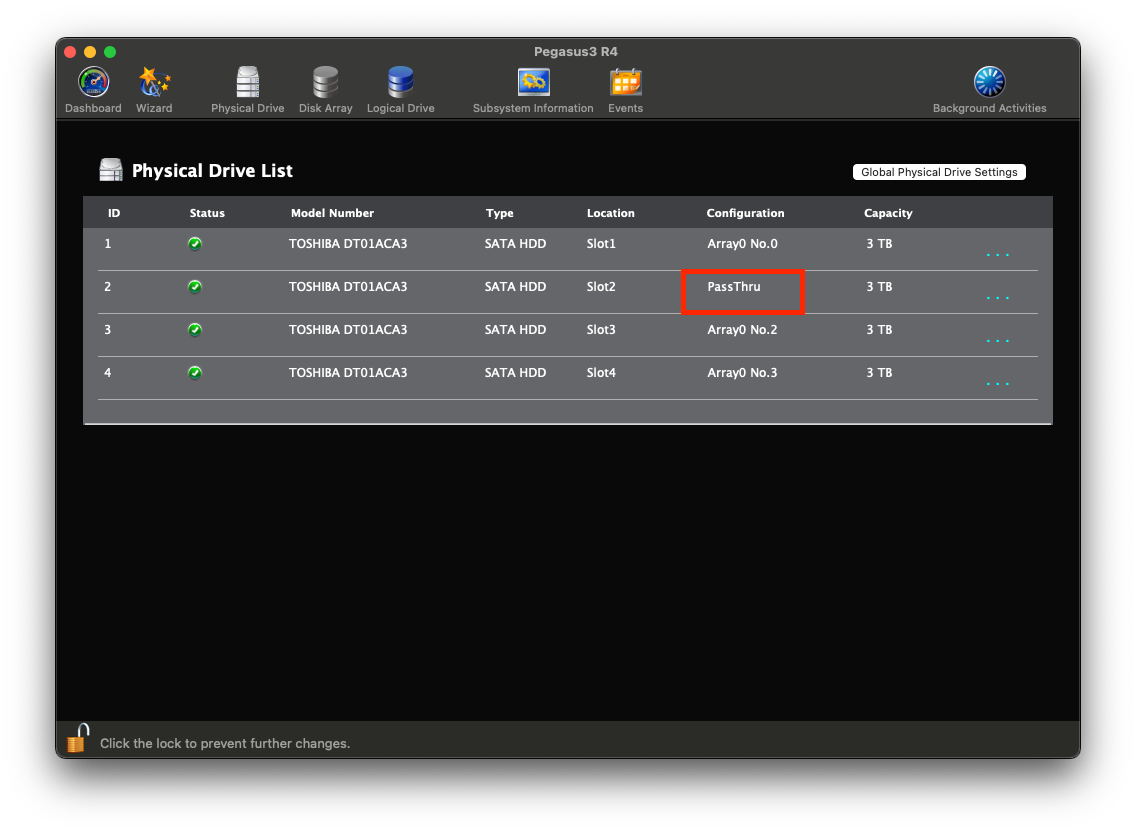Click the Location column header
1136x832 pixels.
tap(611, 213)
